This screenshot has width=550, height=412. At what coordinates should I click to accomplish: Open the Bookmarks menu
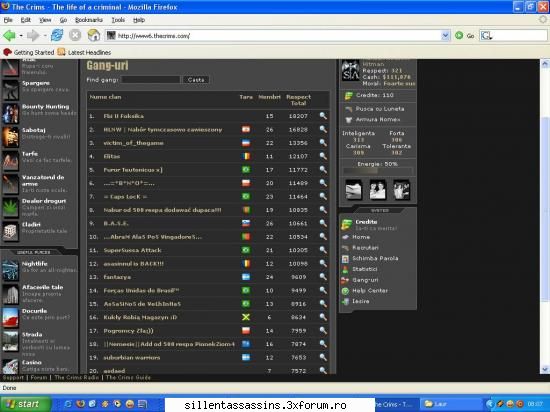click(x=89, y=20)
